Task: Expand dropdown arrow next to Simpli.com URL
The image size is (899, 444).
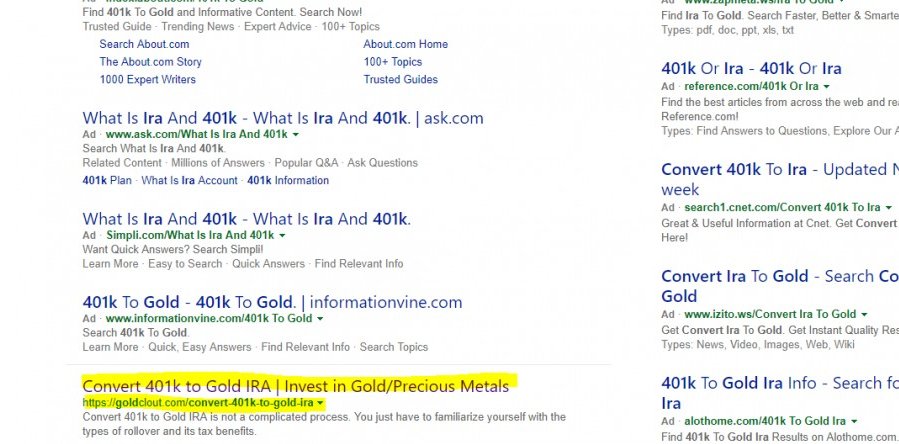Action: pyautogui.click(x=282, y=236)
